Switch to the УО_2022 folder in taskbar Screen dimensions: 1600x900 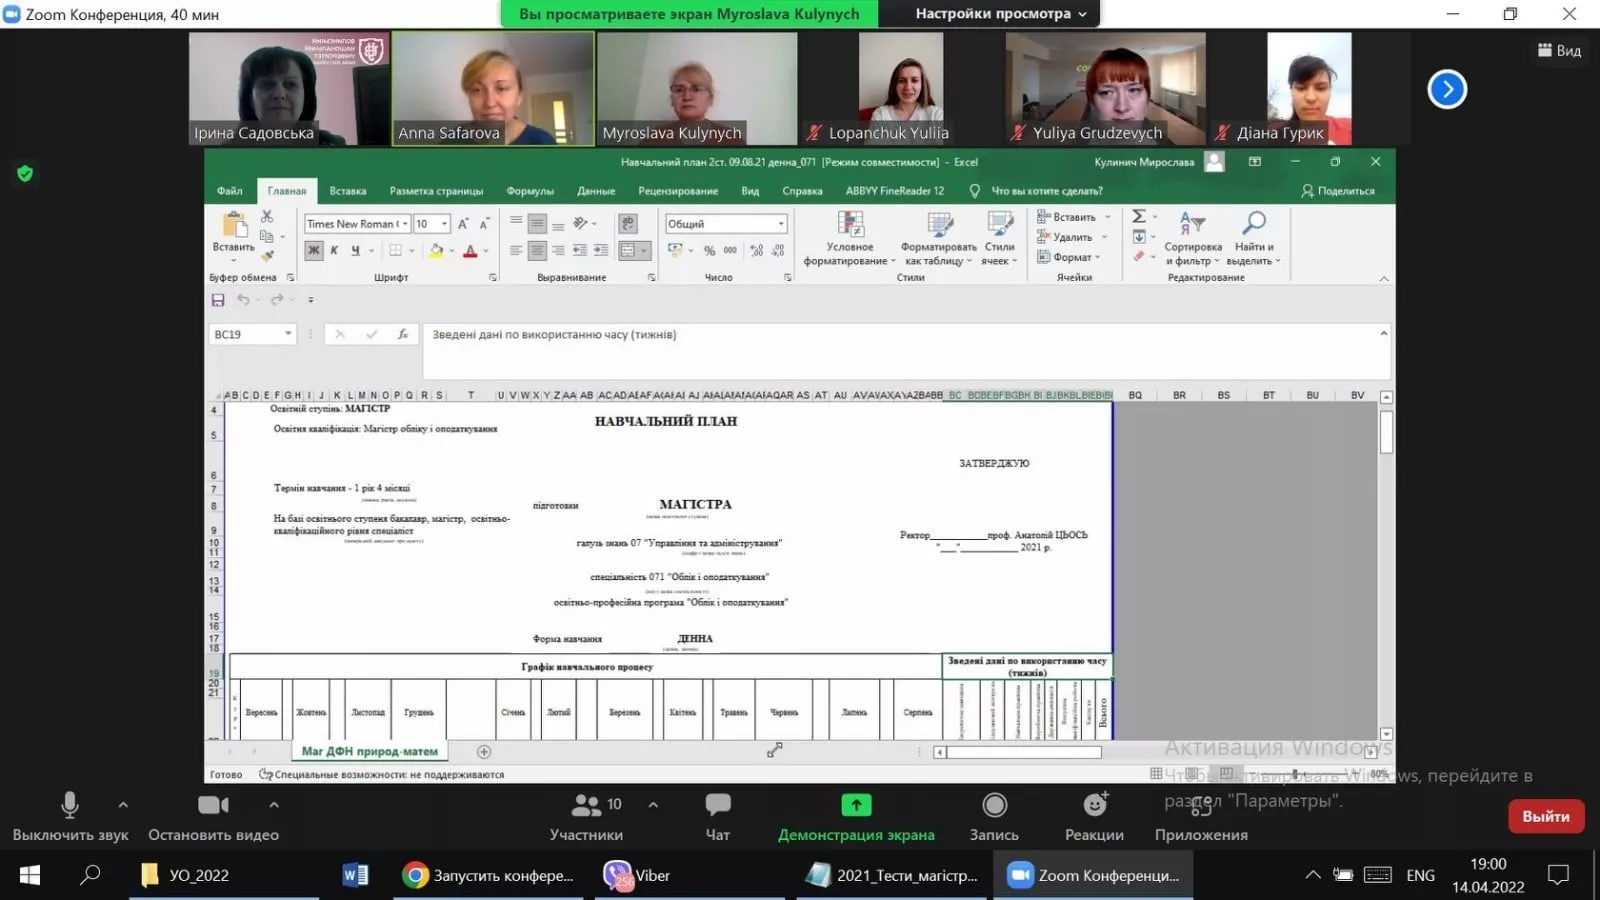pos(186,875)
